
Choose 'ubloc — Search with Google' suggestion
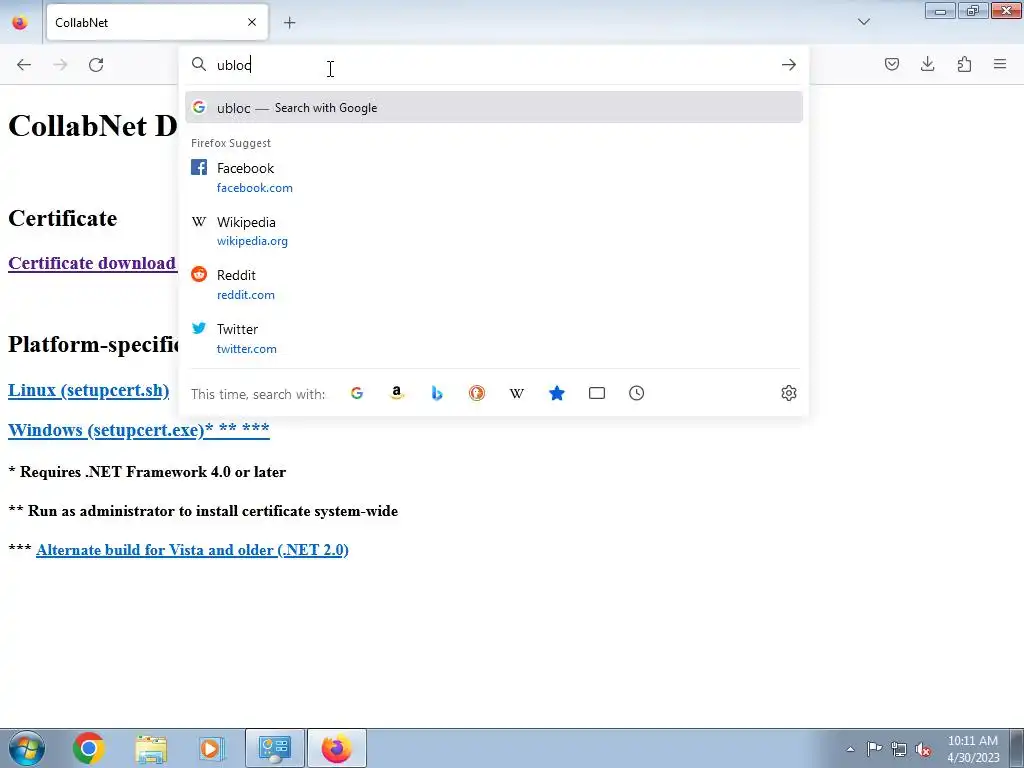[494, 108]
